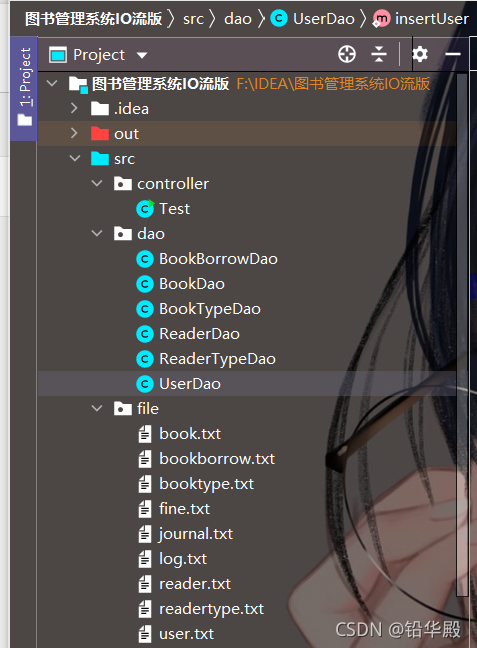Click the red out folder icon
477x648 pixels.
[100, 133]
